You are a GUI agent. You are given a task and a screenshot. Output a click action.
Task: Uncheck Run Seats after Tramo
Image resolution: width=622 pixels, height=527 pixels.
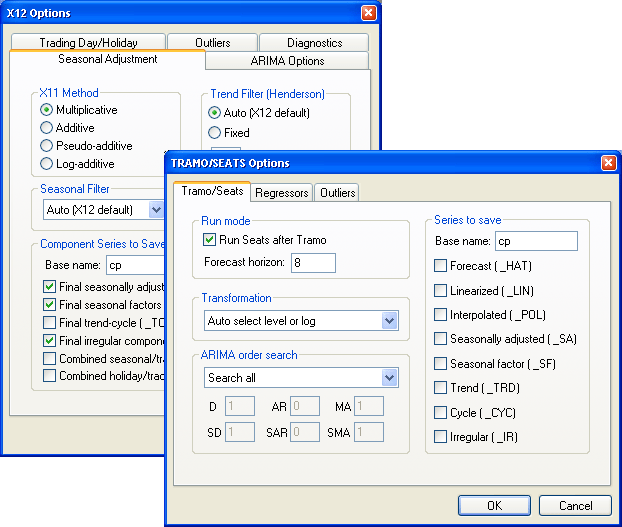[210, 240]
